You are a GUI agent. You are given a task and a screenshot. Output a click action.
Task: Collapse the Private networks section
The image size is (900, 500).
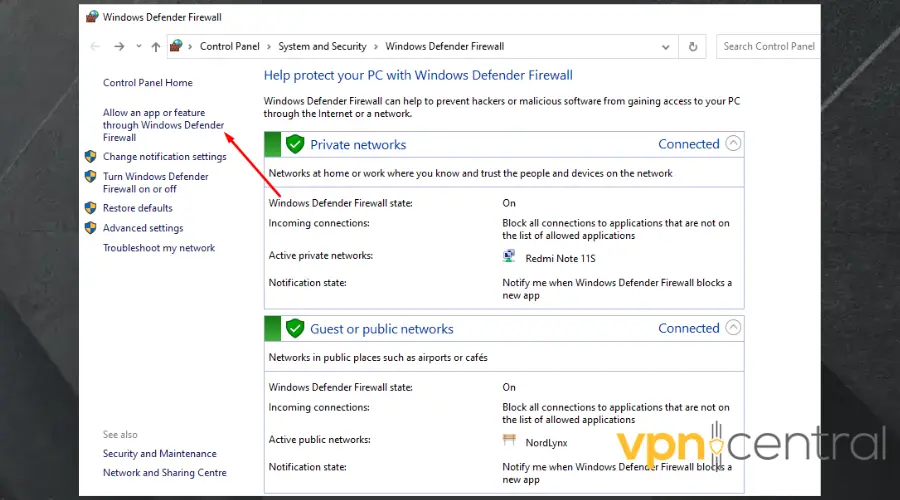point(733,143)
